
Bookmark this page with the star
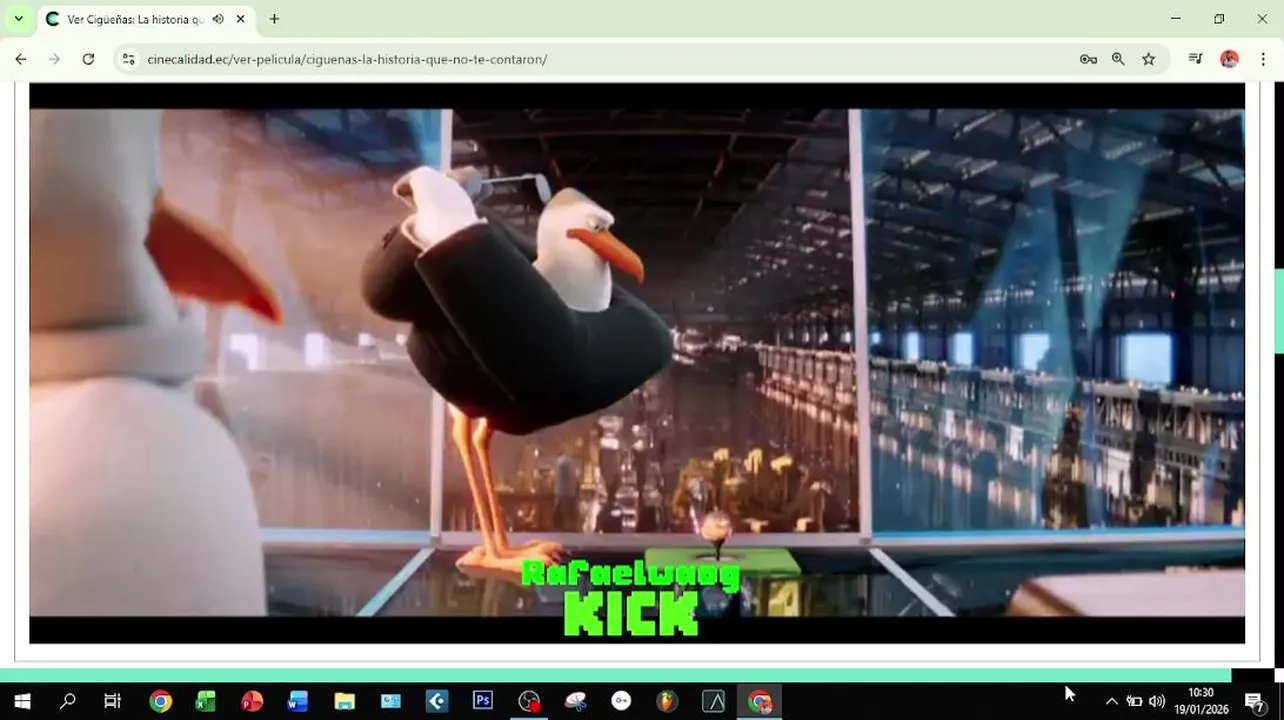(x=1148, y=59)
